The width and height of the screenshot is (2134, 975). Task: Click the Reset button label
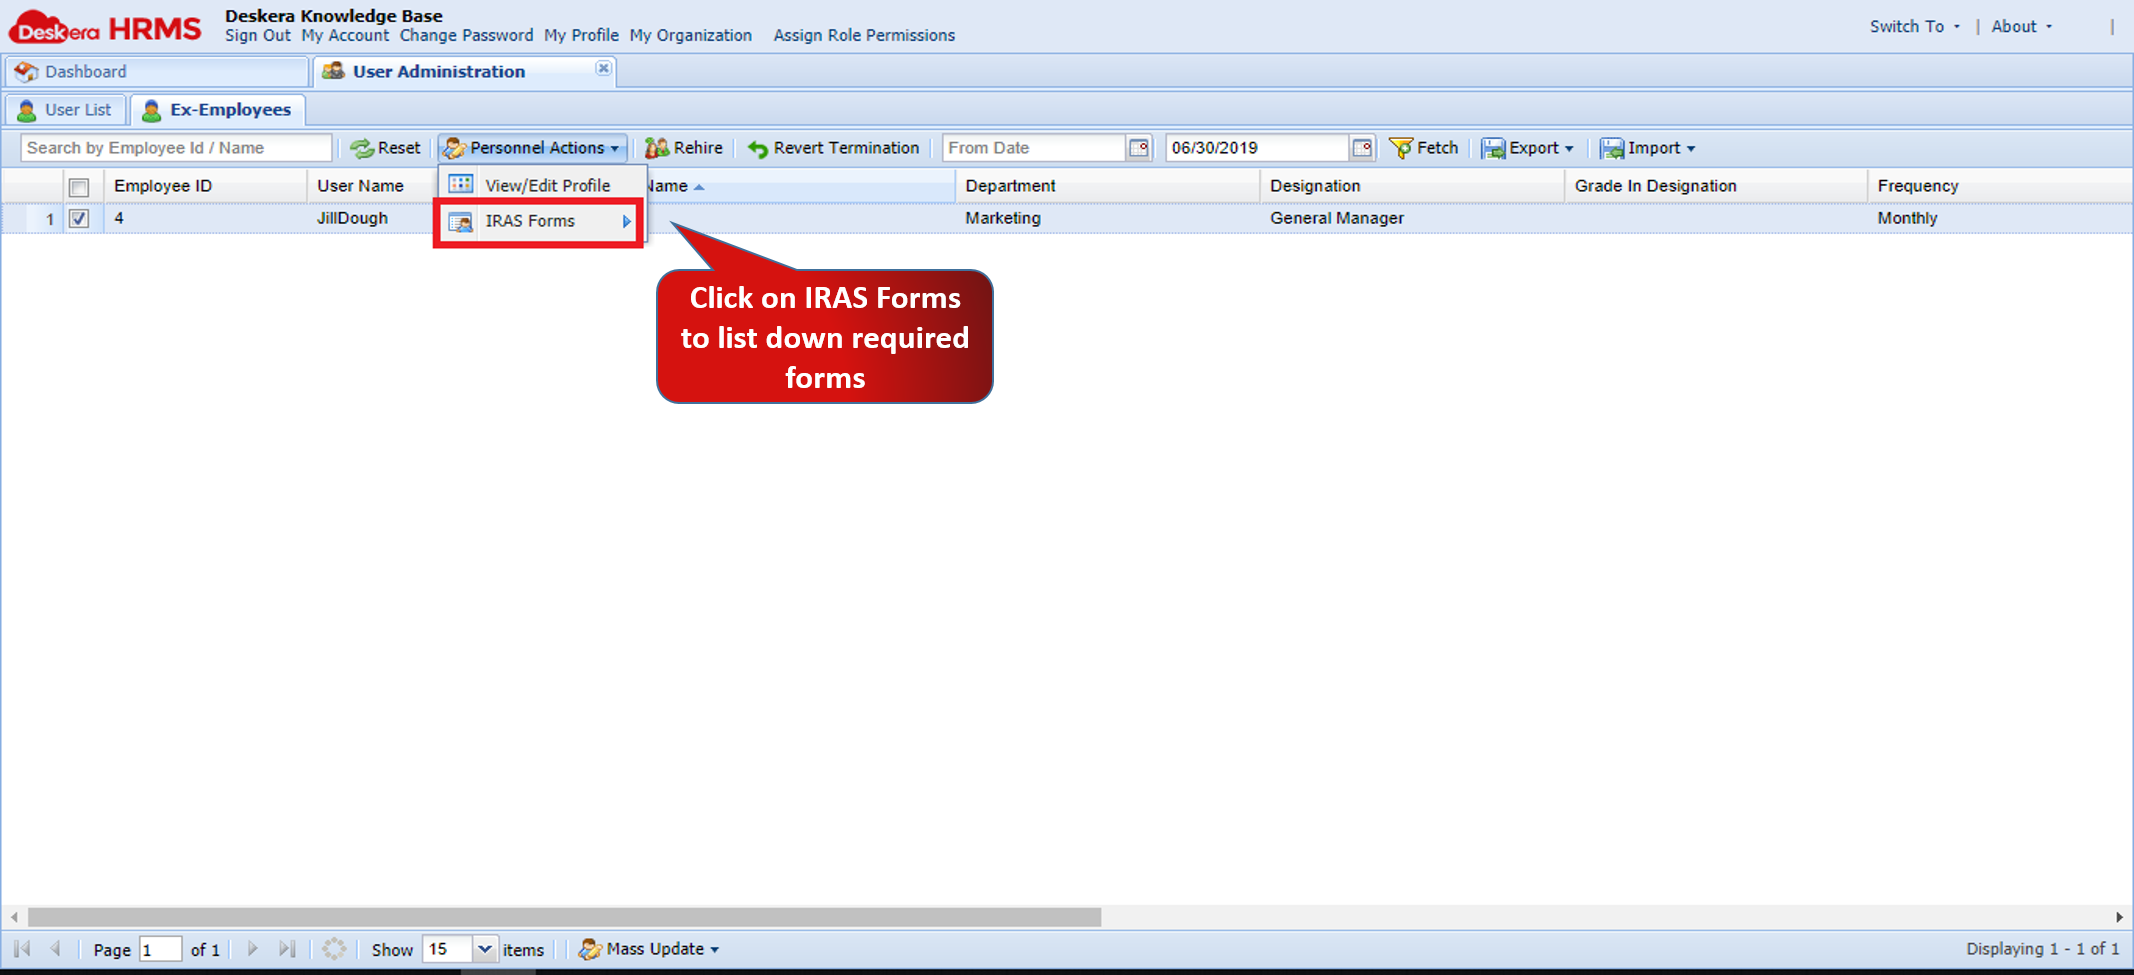[x=399, y=148]
